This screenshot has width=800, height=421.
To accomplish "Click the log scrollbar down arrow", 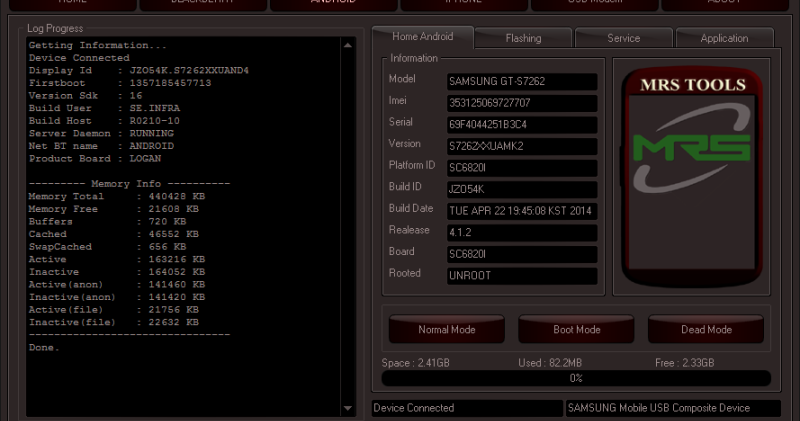I will (348, 408).
